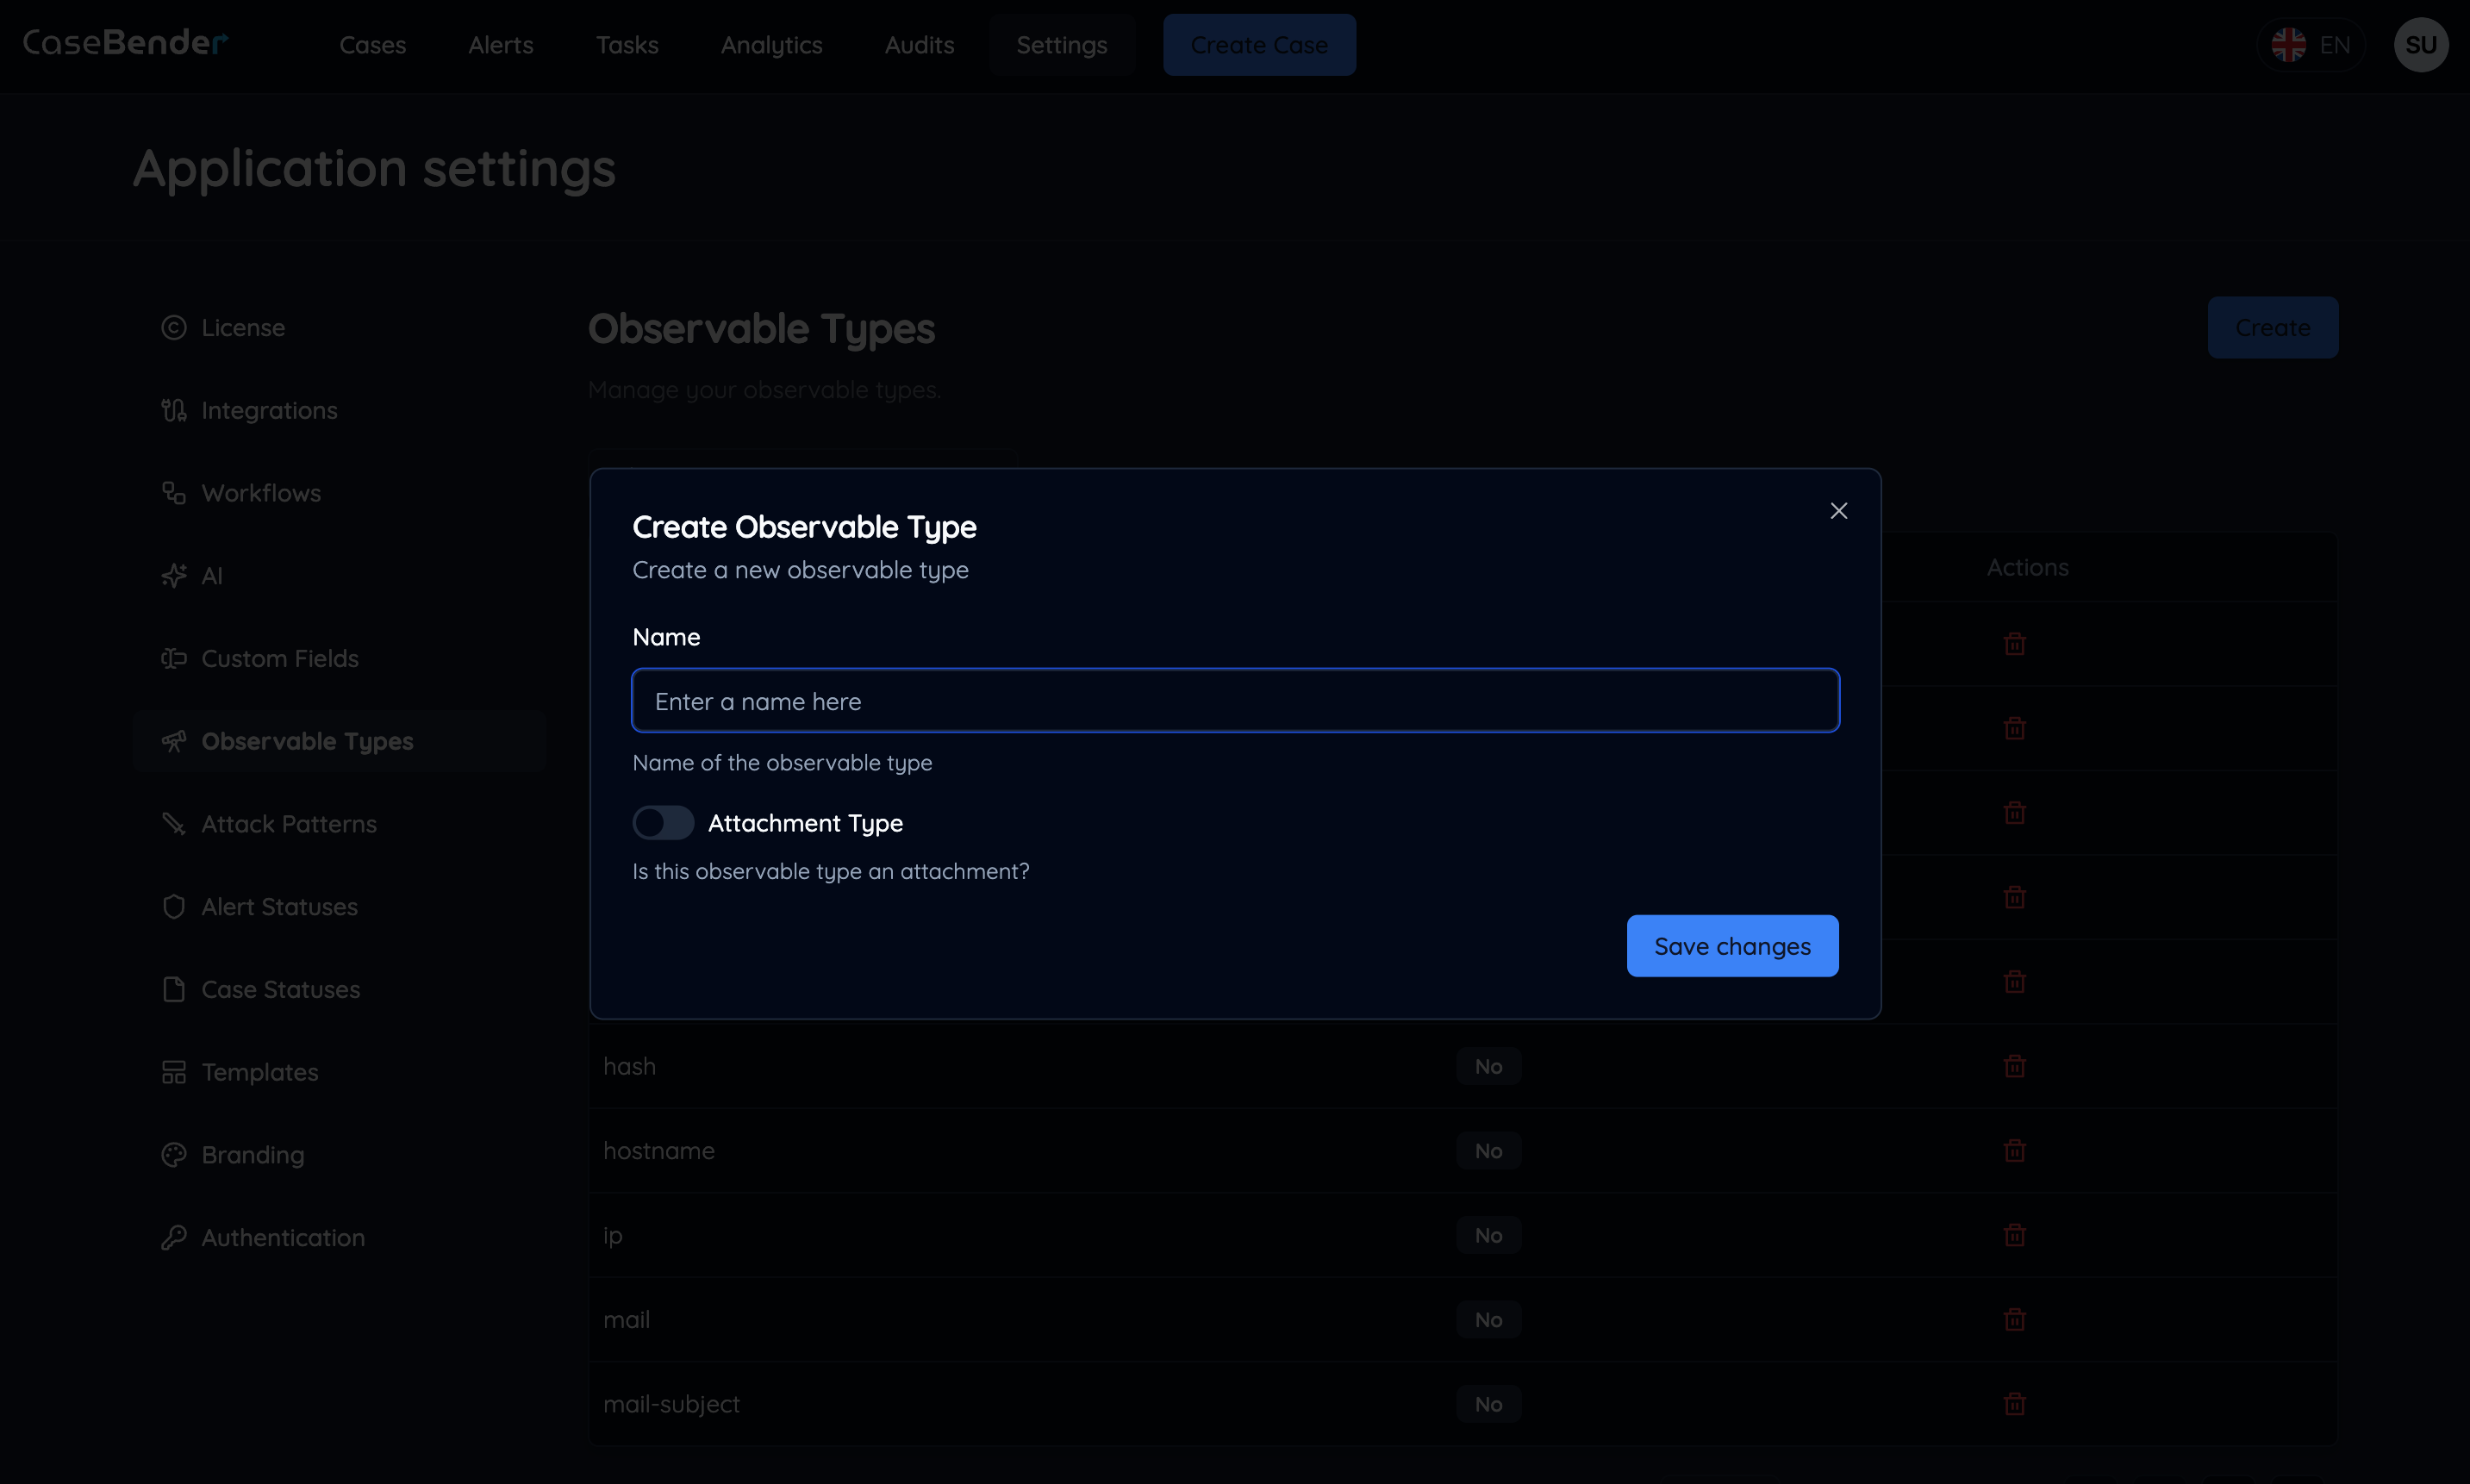The image size is (2470, 1484).
Task: Open Templates settings section
Action: [260, 1072]
